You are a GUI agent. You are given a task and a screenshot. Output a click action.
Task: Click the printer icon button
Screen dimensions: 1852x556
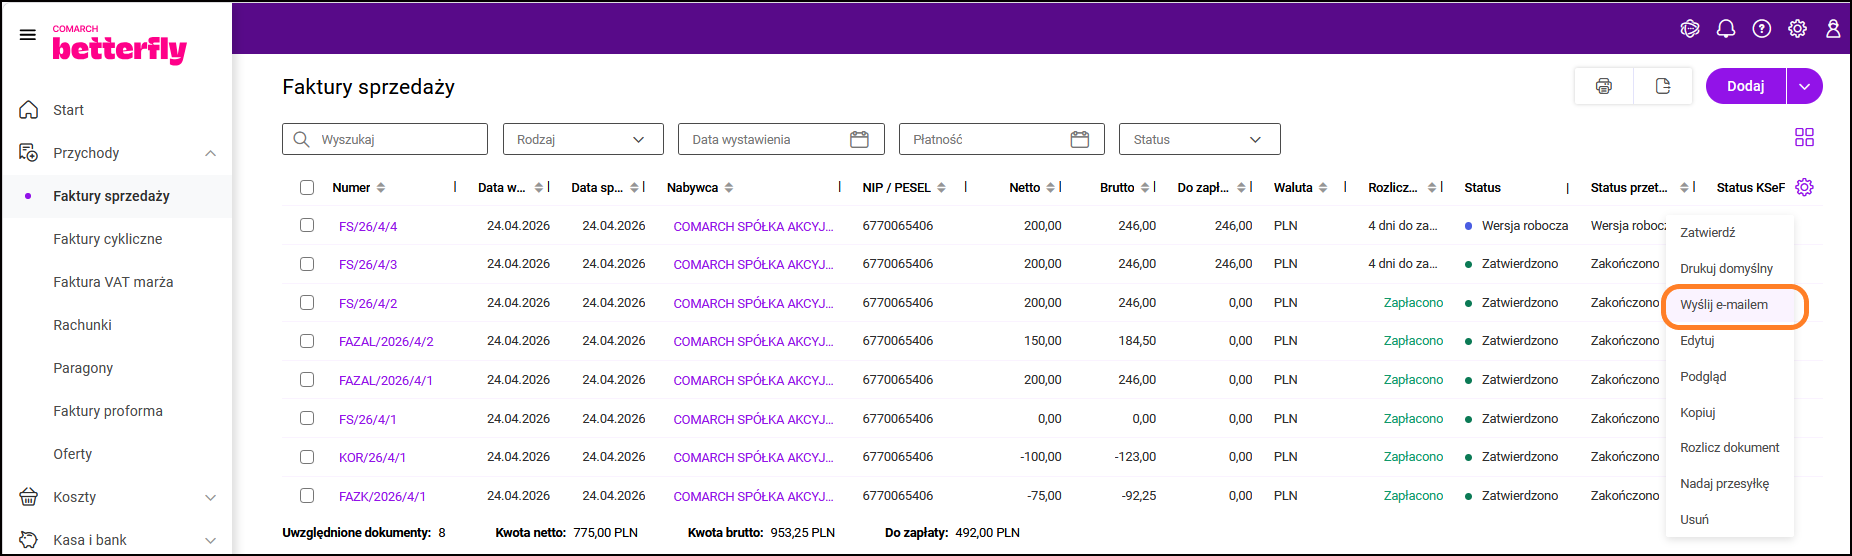[1604, 86]
